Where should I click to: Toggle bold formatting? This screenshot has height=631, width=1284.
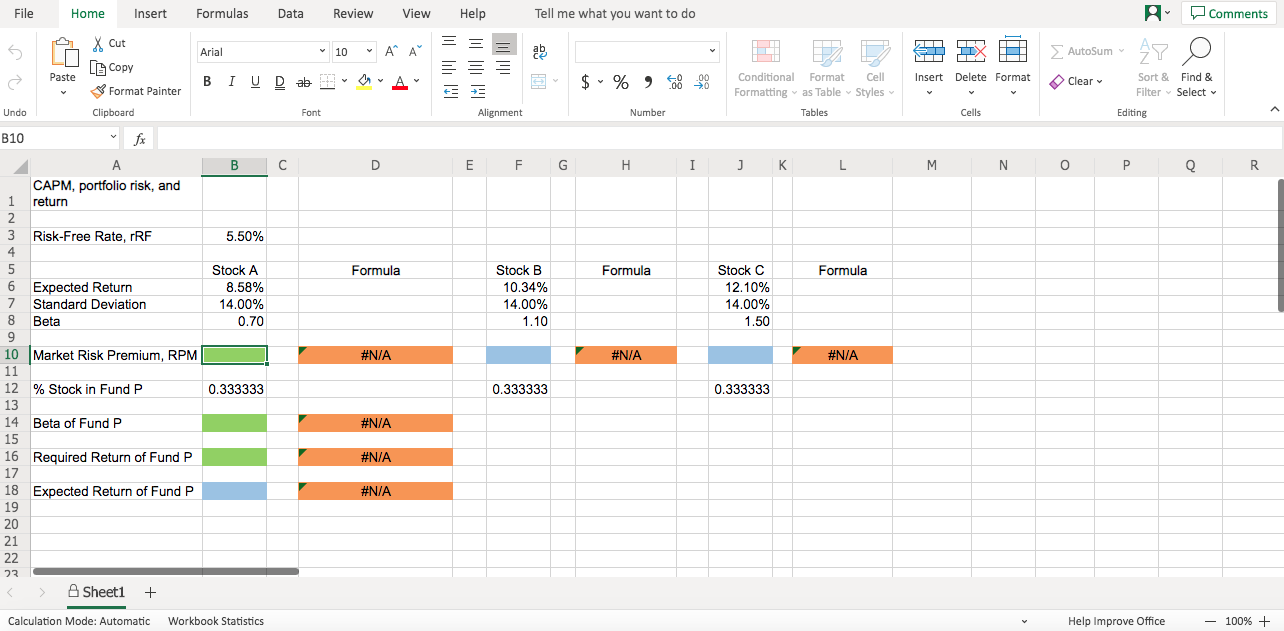tap(207, 81)
